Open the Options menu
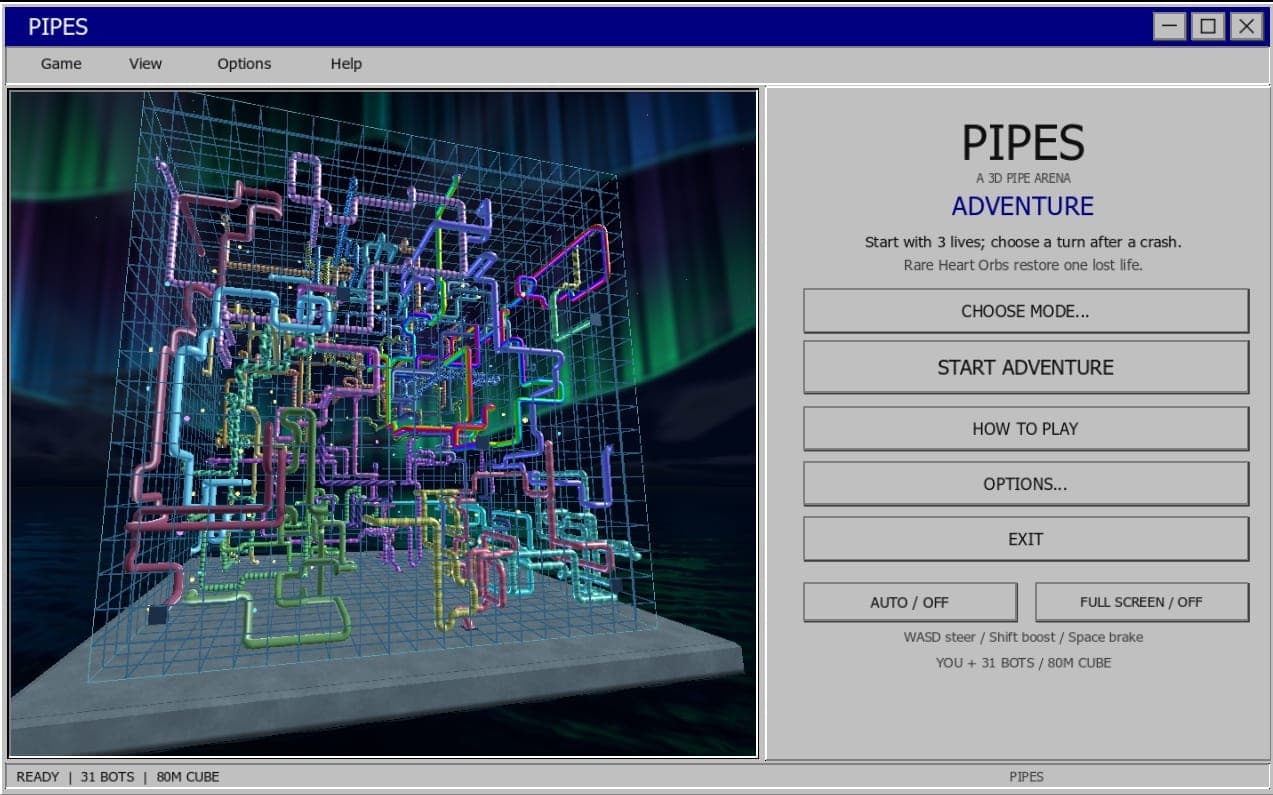This screenshot has height=795, width=1273. click(x=244, y=64)
